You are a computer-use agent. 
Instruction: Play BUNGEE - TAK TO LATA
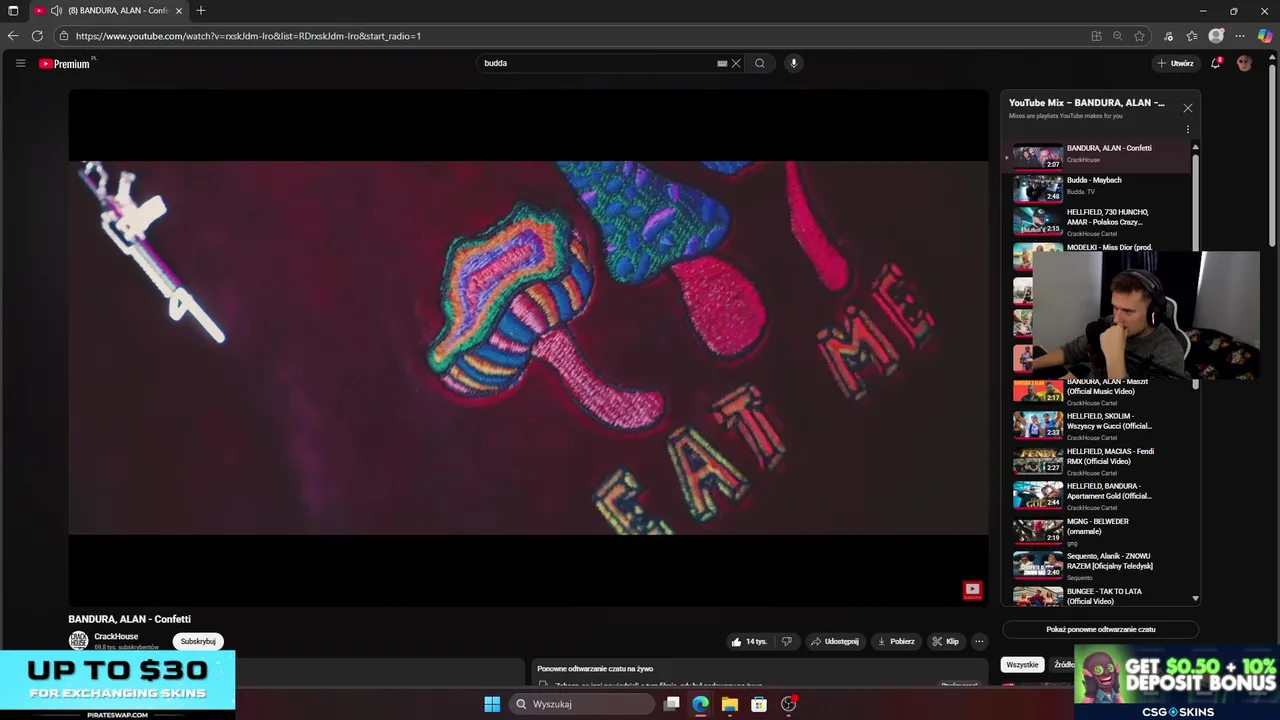pos(1098,596)
